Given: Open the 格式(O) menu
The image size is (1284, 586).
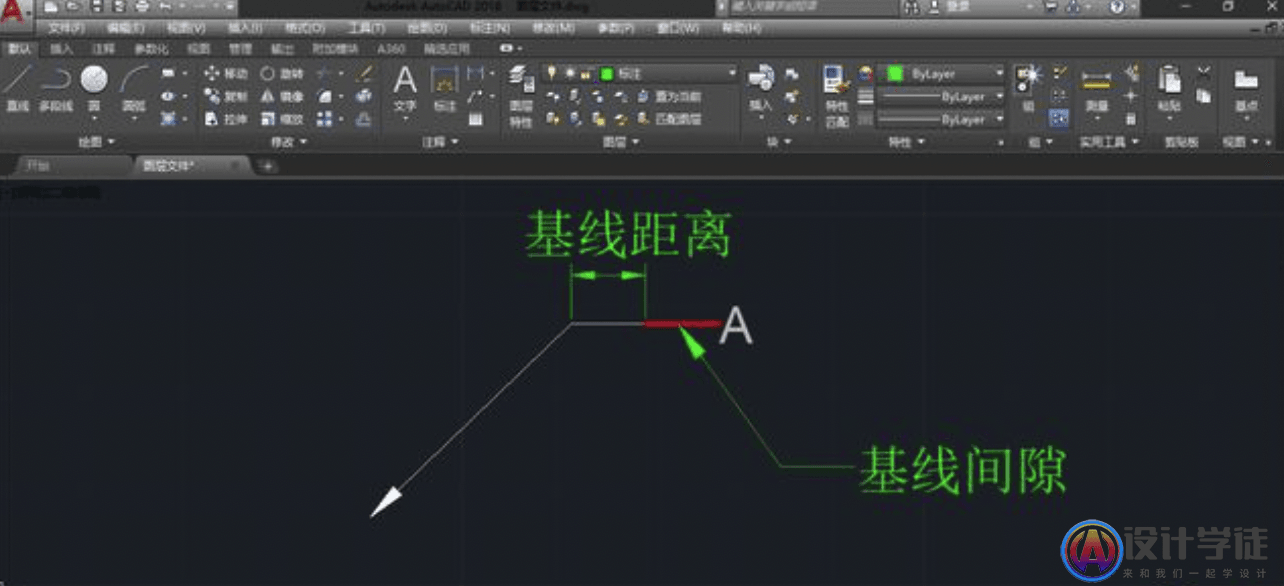Looking at the screenshot, I should tap(304, 29).
